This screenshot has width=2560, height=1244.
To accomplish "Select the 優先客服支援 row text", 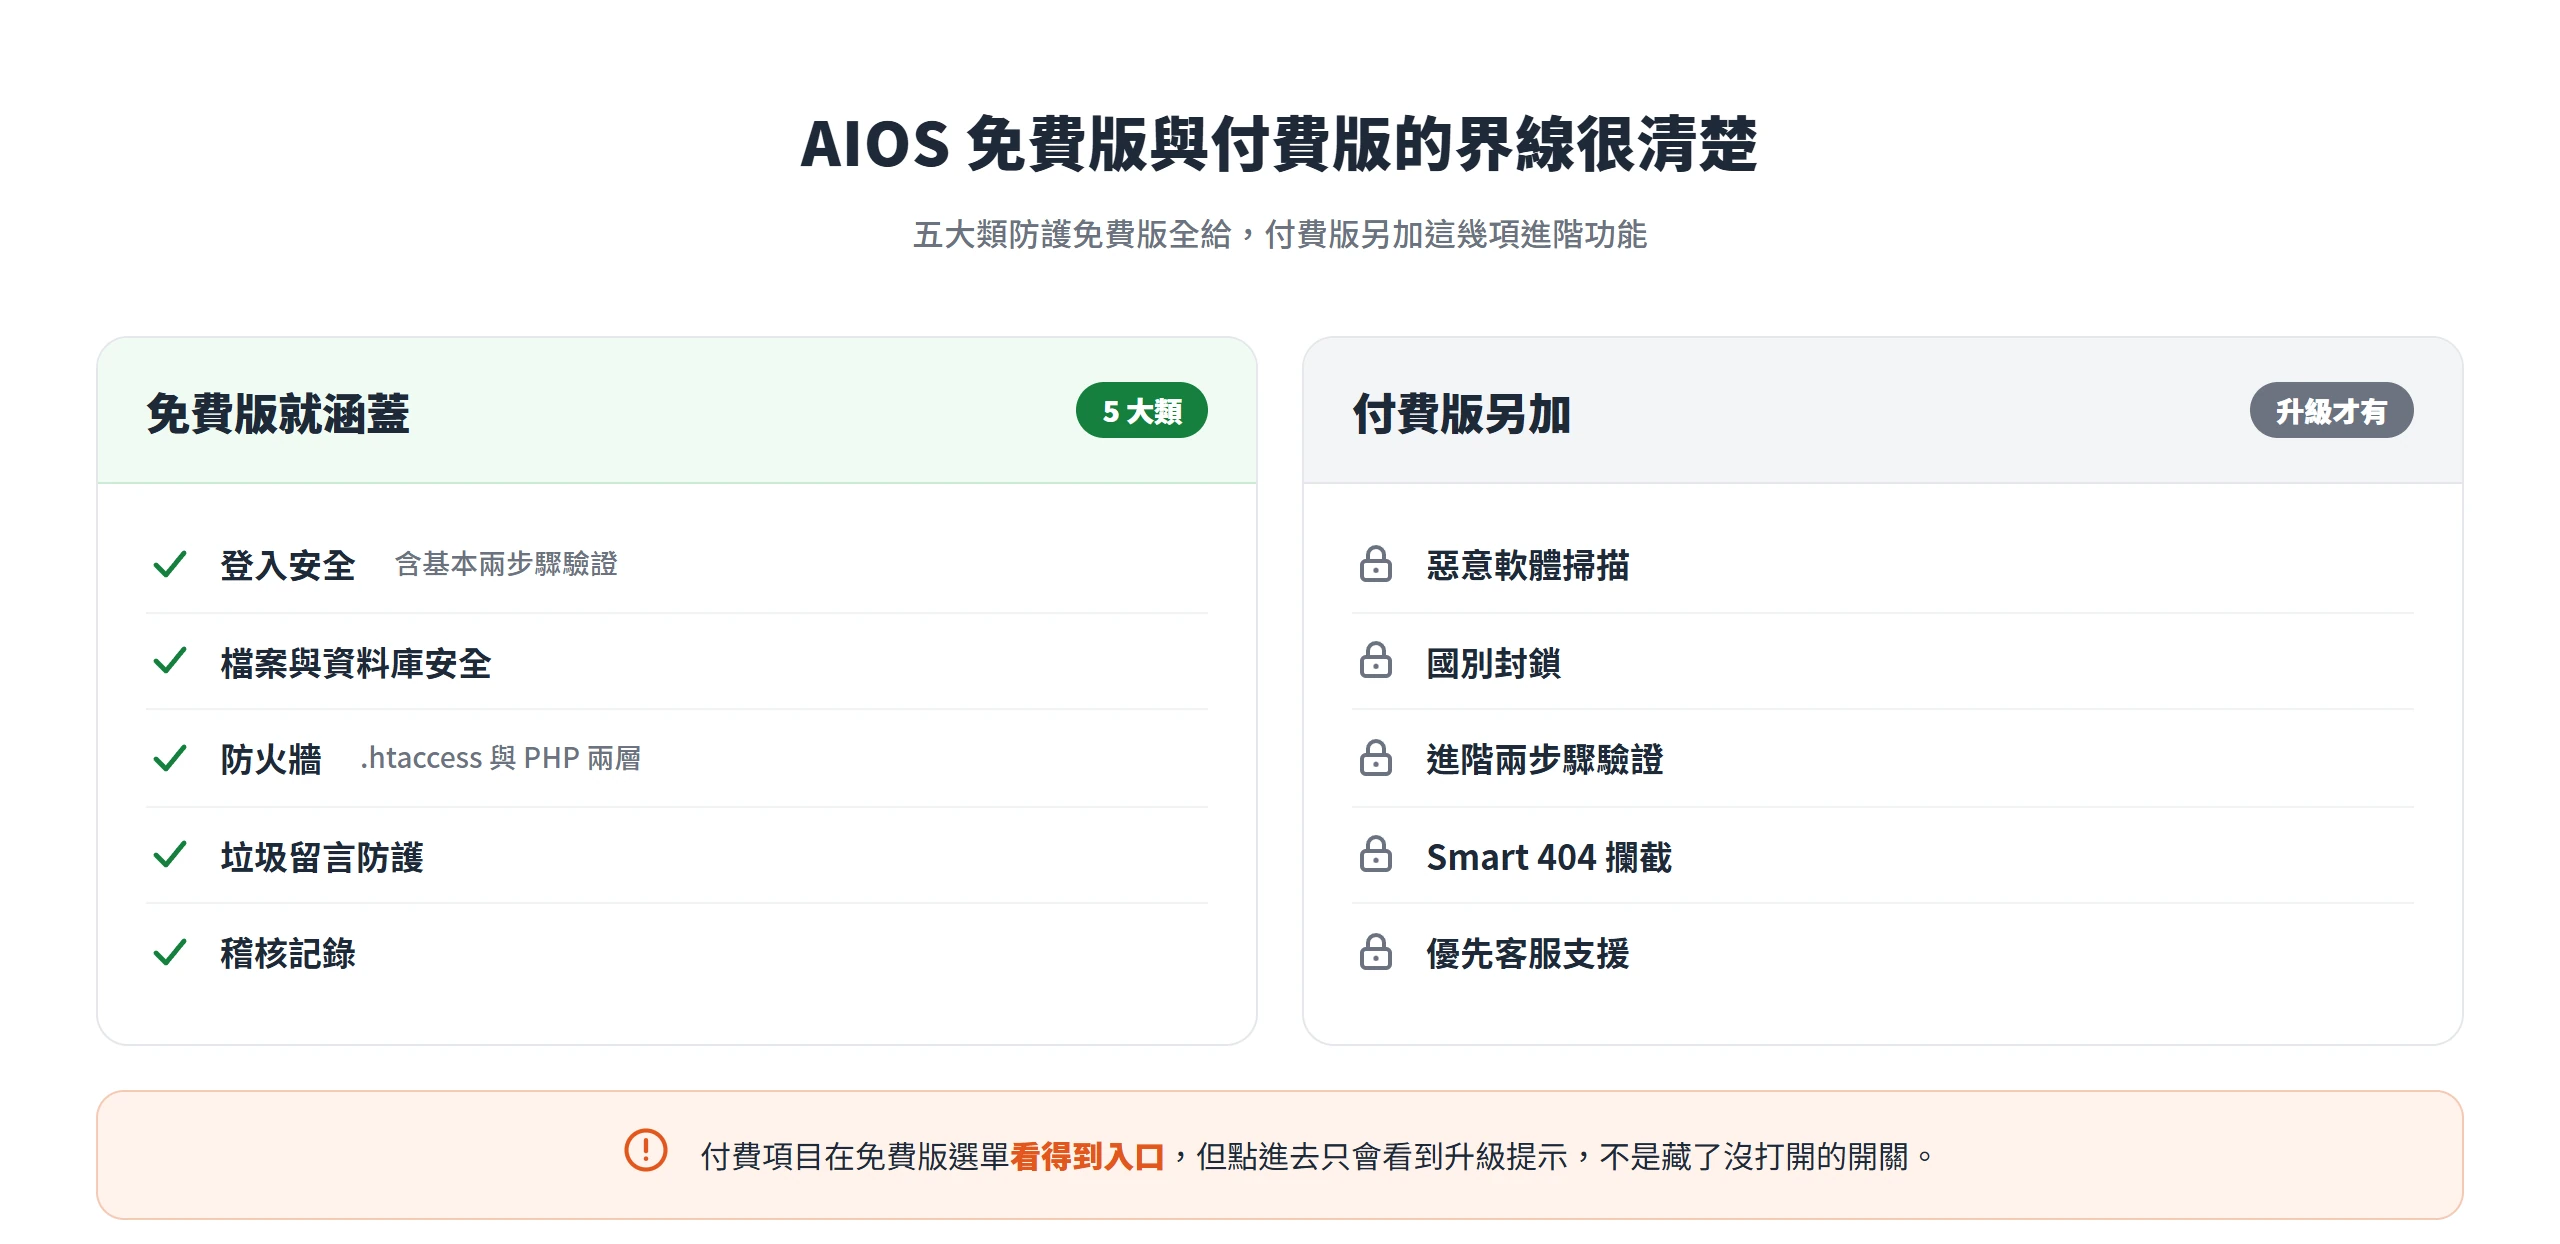I will point(1528,953).
